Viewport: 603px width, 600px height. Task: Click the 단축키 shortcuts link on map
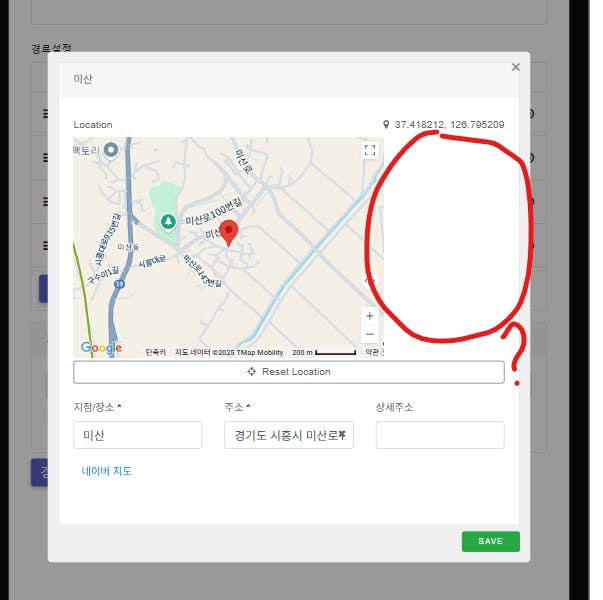click(155, 352)
